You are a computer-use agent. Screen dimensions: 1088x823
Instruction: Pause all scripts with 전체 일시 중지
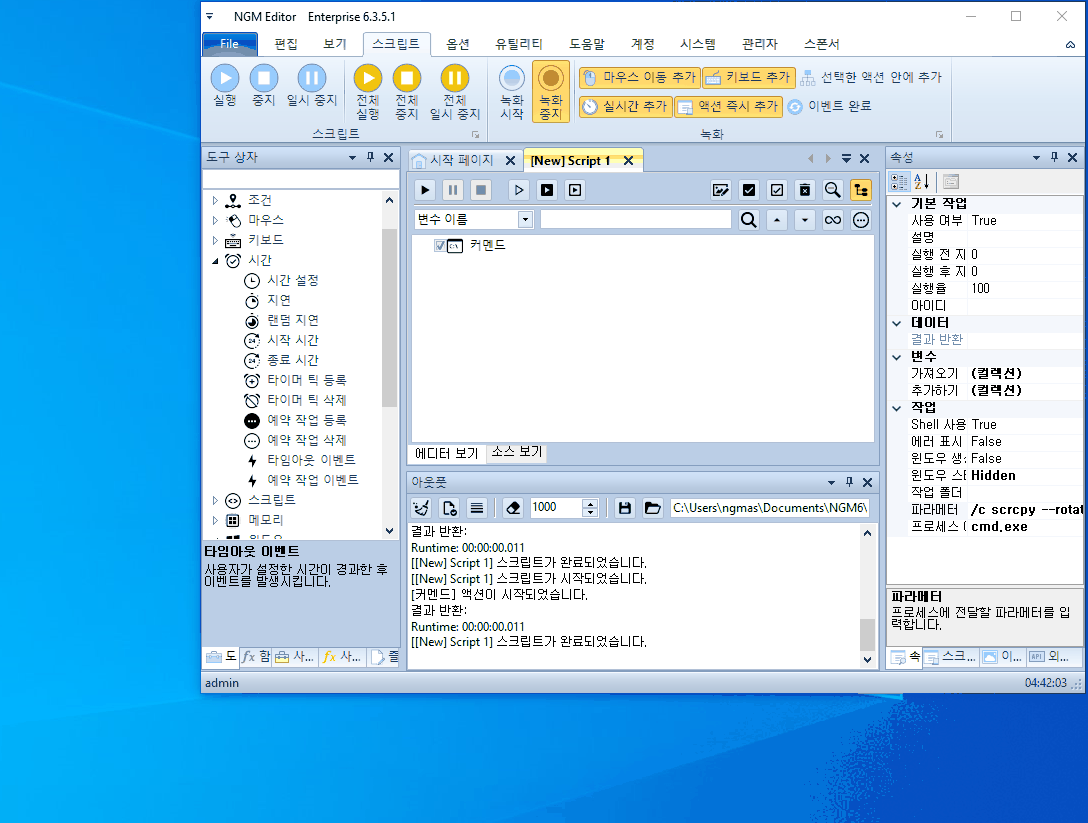(x=454, y=92)
